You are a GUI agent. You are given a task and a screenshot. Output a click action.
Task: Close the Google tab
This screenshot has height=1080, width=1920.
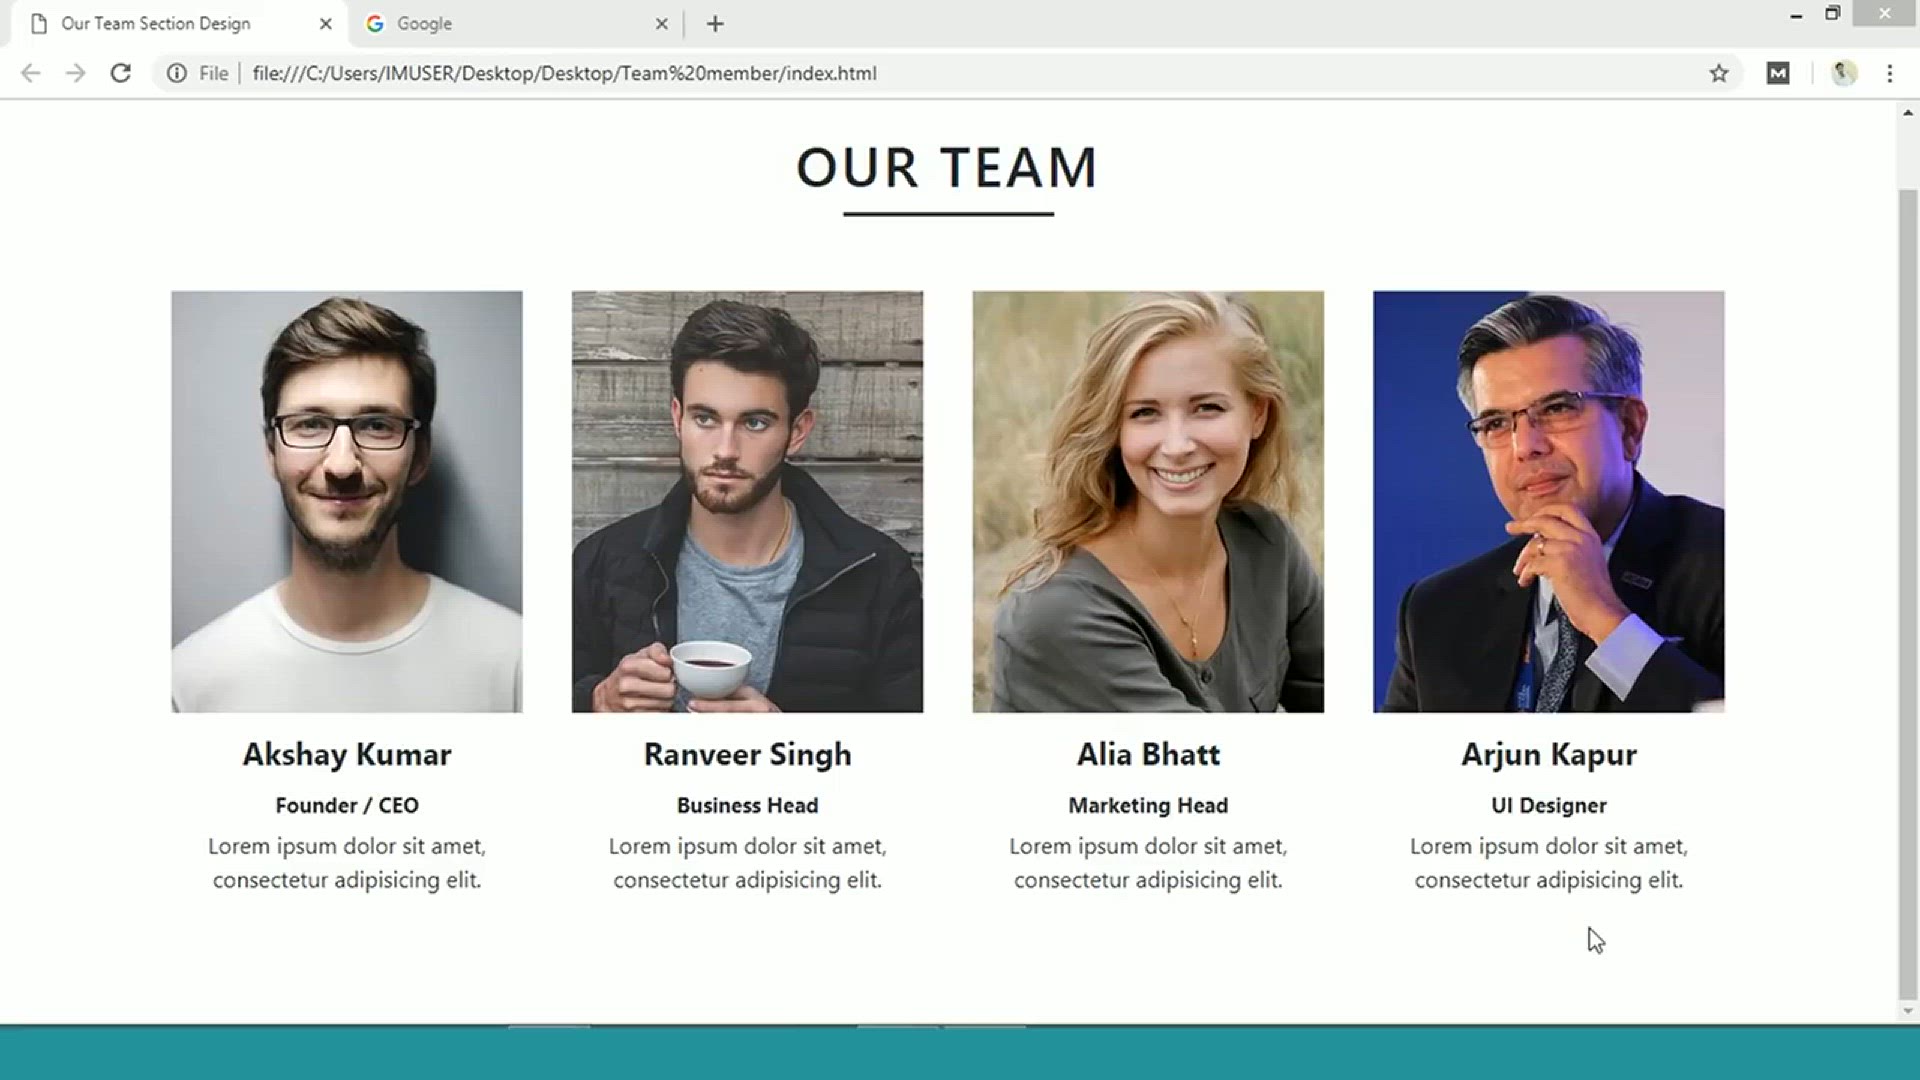click(x=661, y=24)
